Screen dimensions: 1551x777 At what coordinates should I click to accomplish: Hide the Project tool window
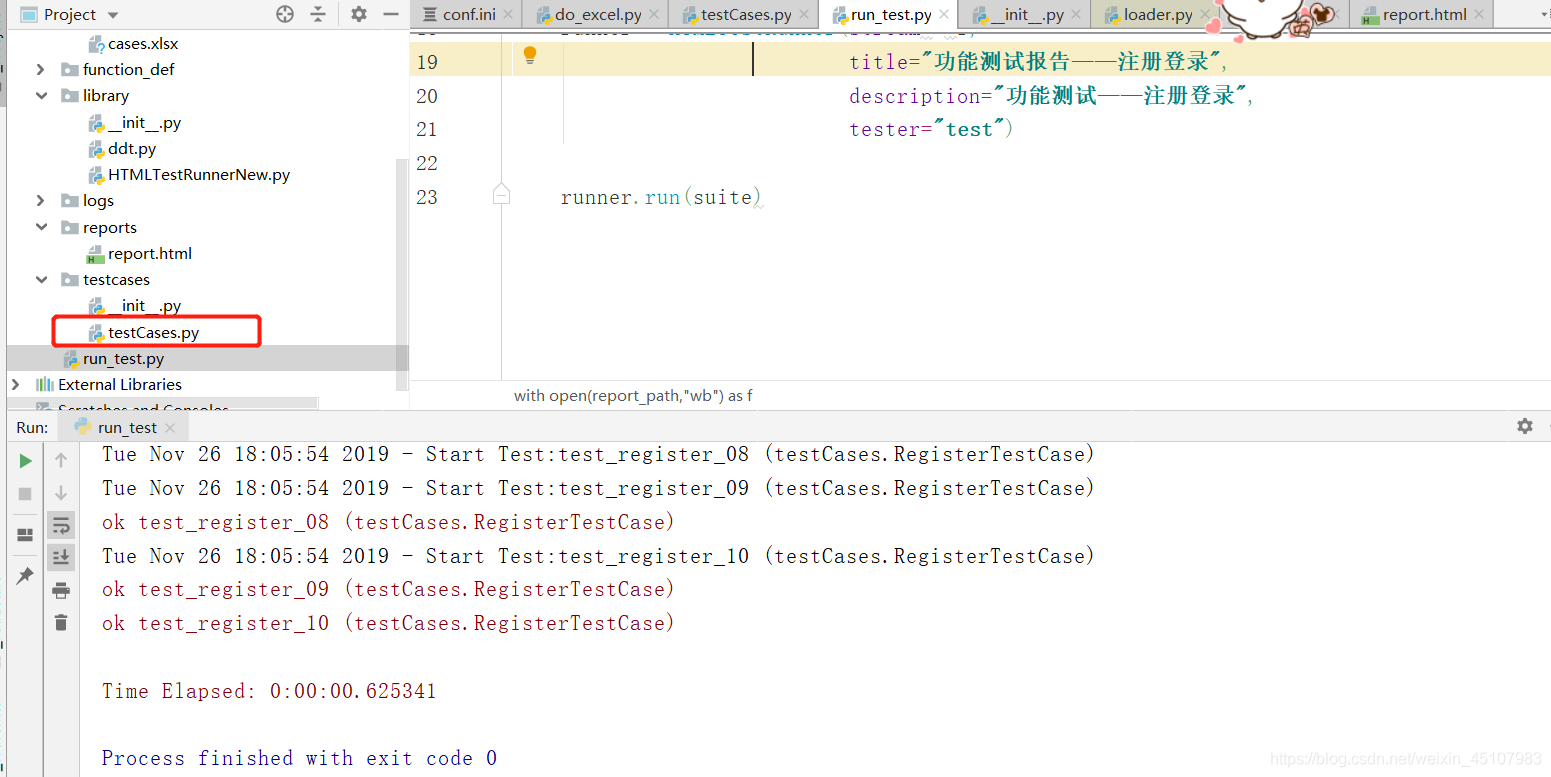391,14
